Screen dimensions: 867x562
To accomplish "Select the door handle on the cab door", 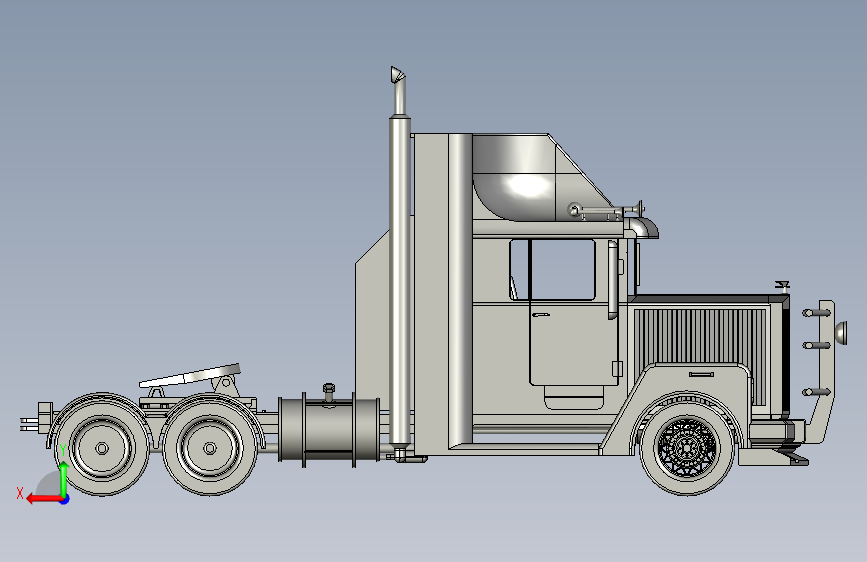I will click(541, 315).
